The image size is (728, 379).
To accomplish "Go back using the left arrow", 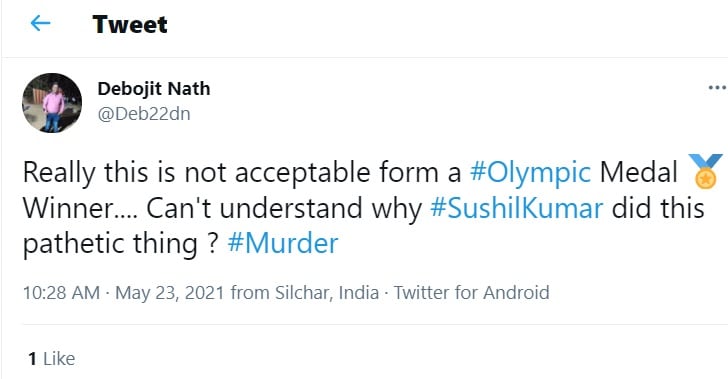I will pos(40,23).
